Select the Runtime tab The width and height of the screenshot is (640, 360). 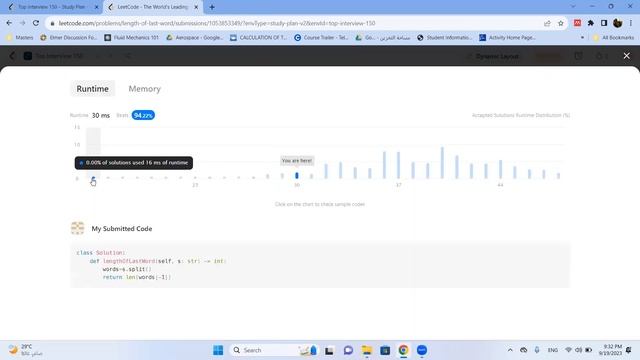(x=93, y=89)
